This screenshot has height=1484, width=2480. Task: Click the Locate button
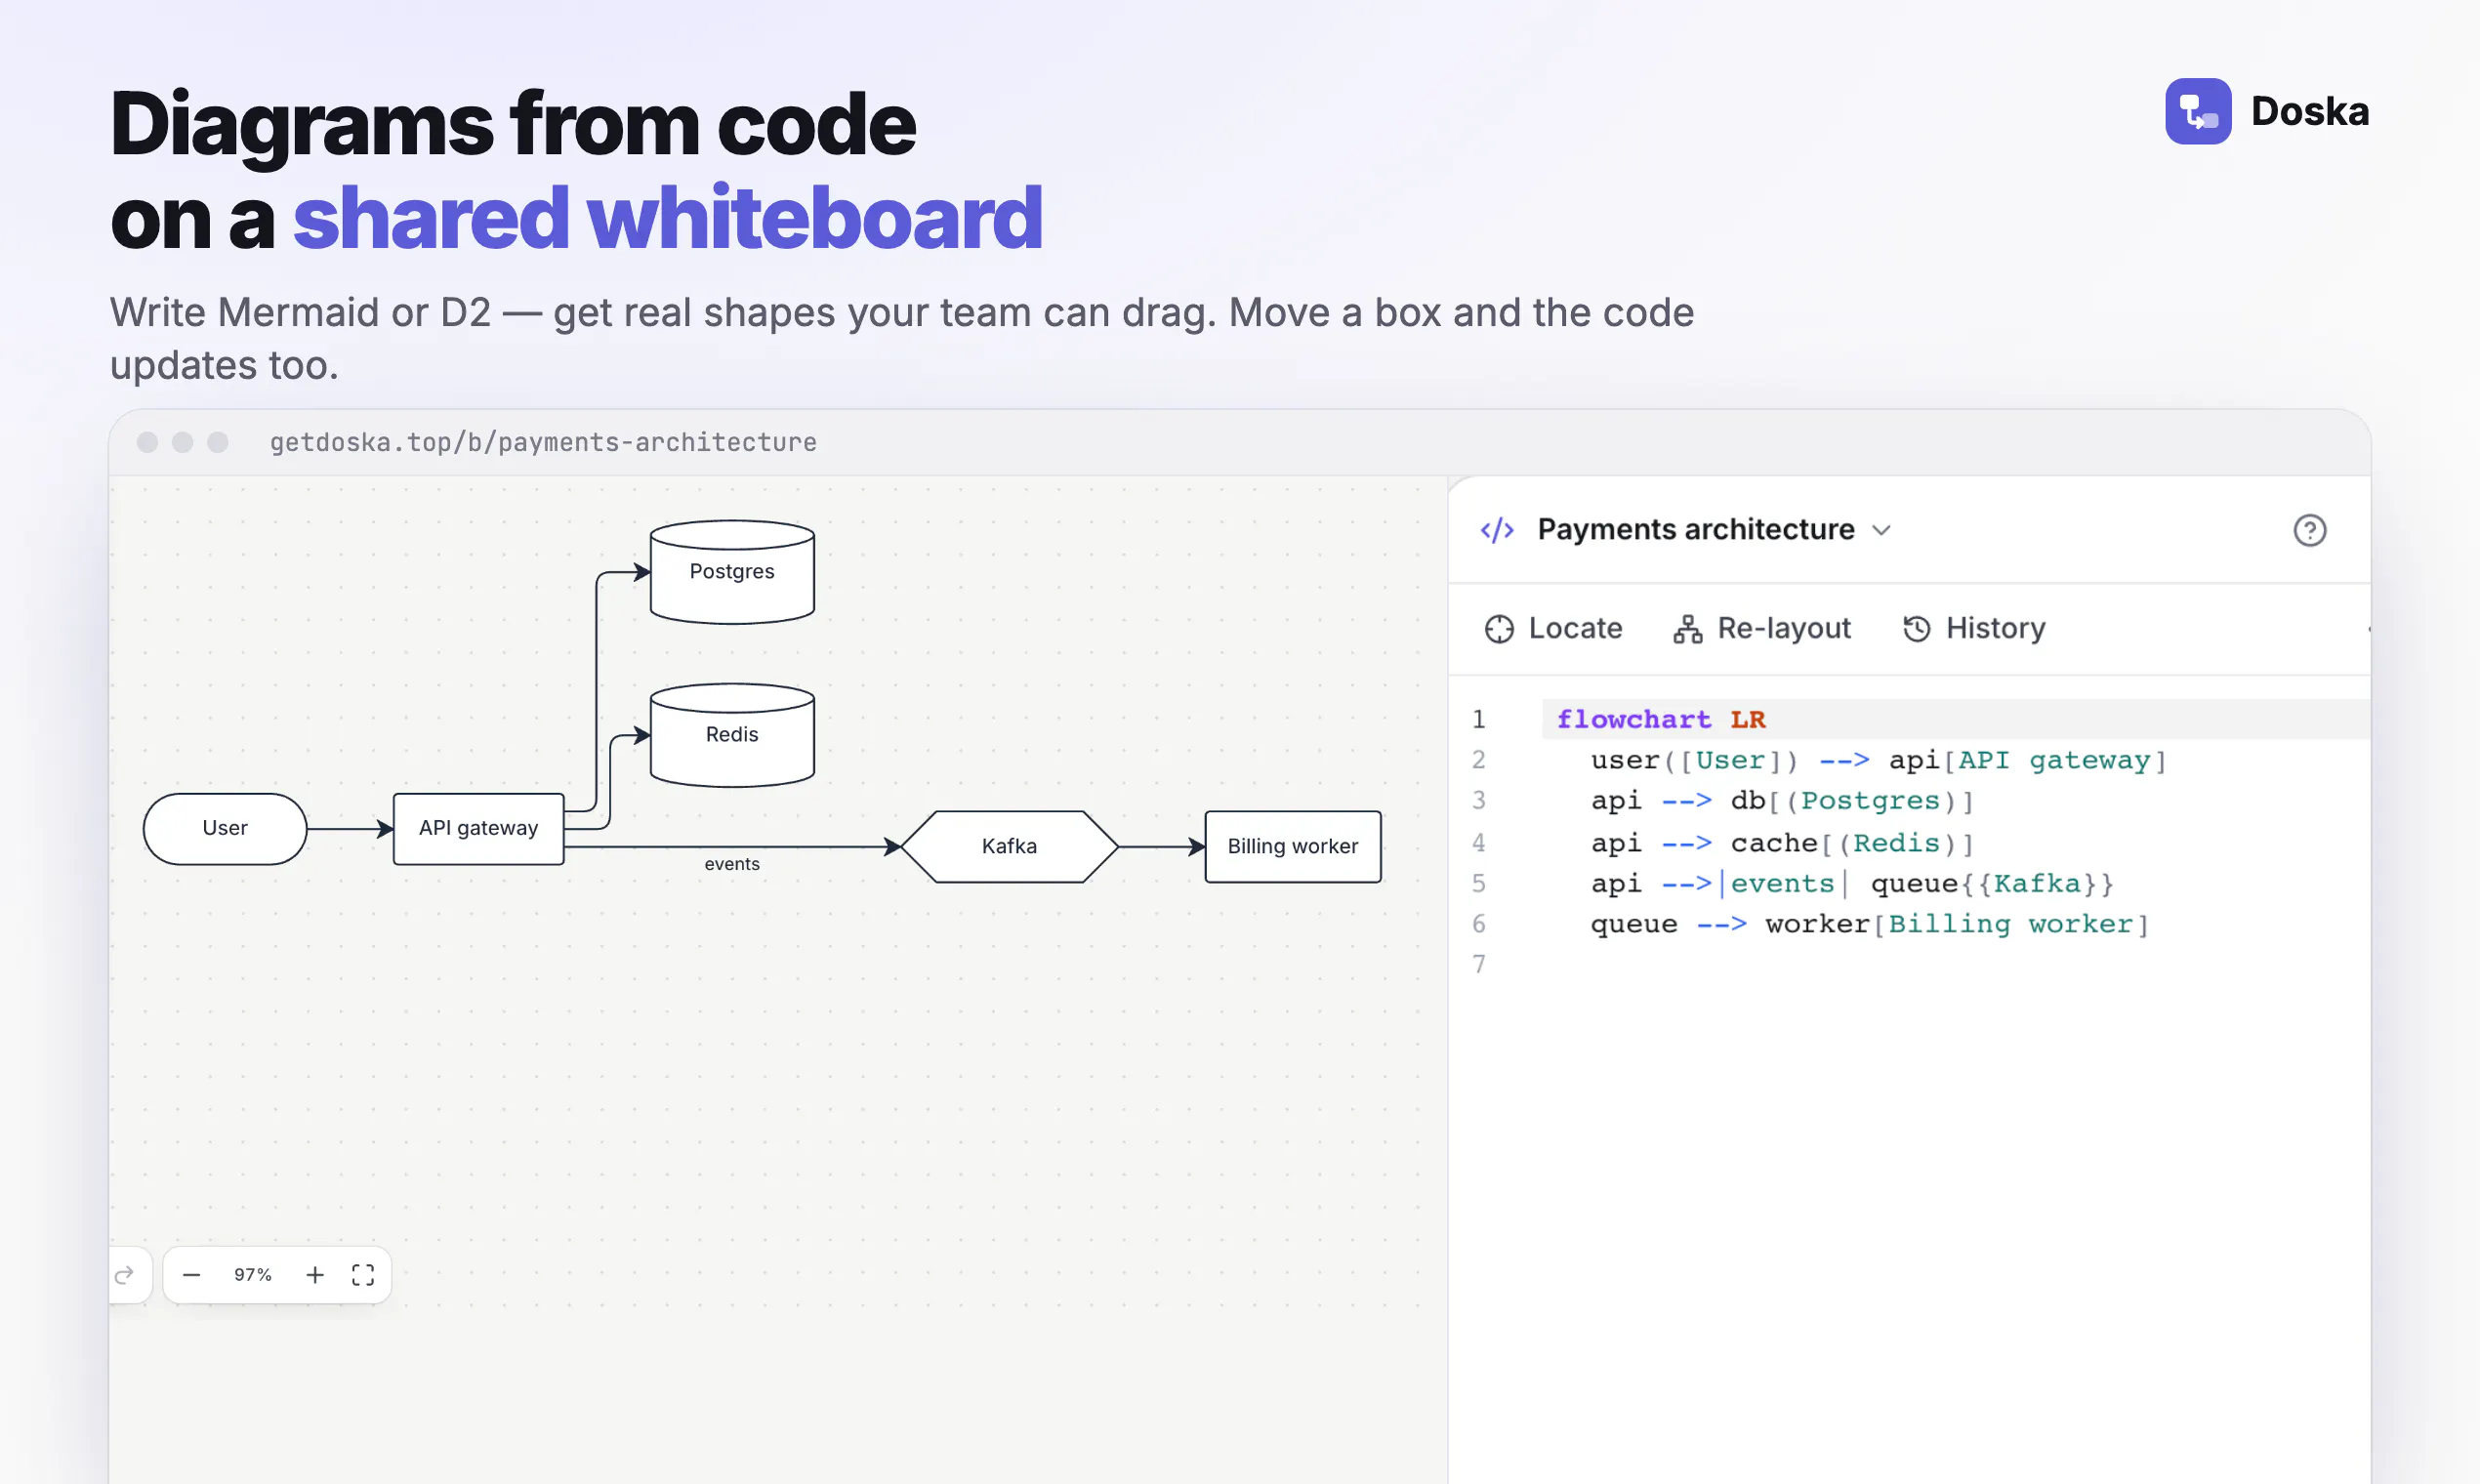1554,628
